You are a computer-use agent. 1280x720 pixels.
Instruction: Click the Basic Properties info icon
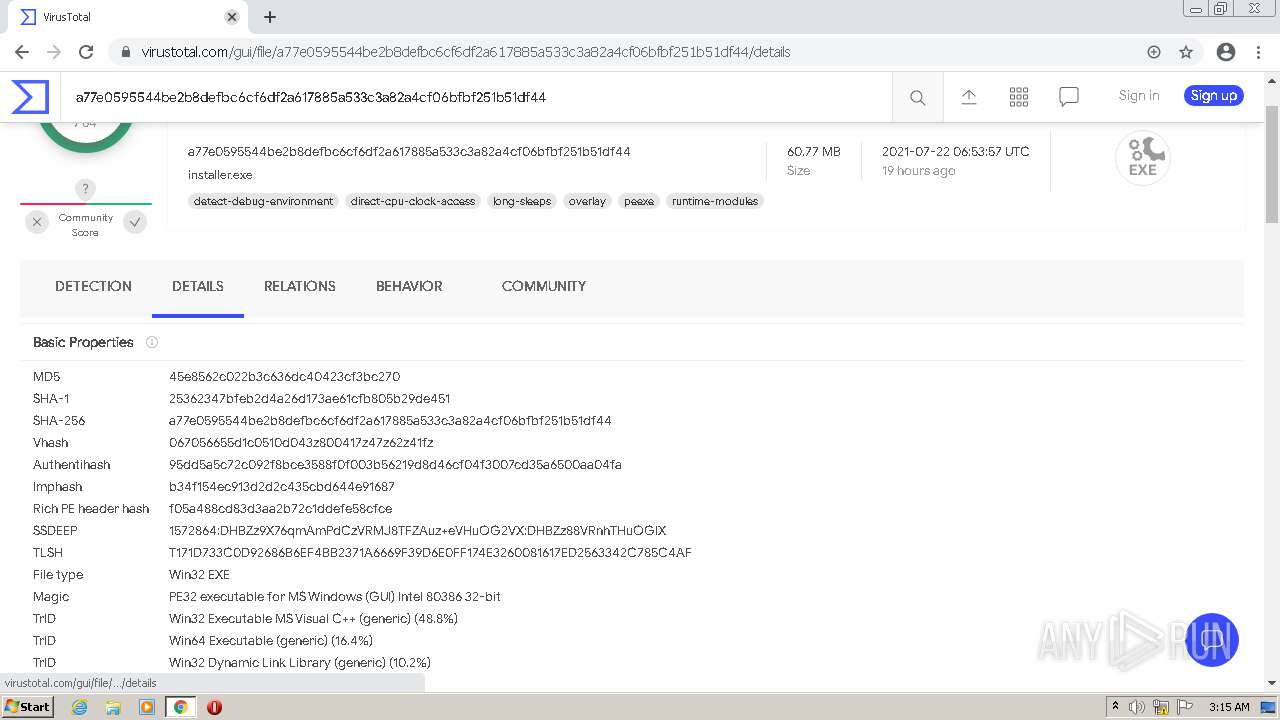pos(152,342)
